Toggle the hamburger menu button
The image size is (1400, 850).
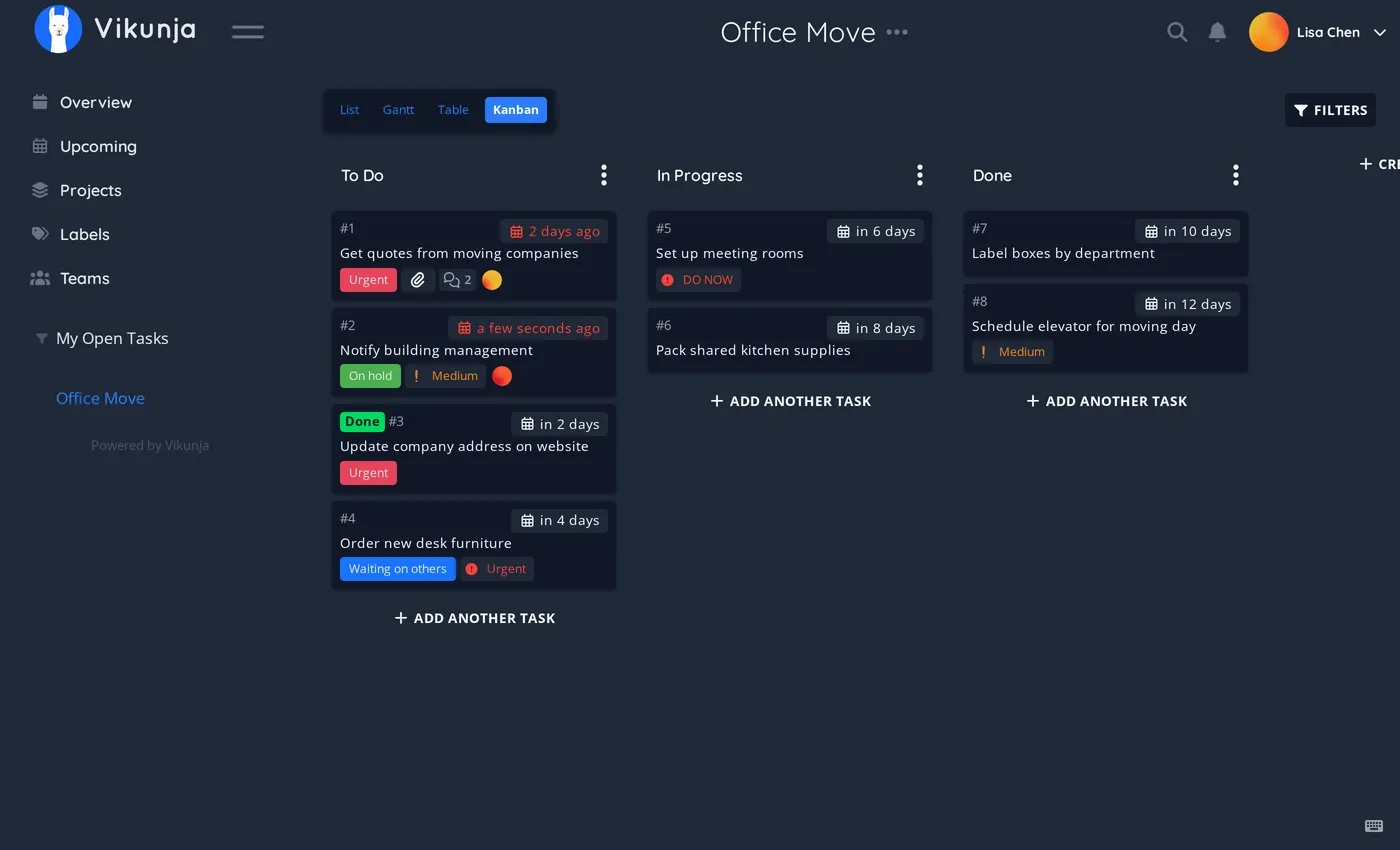248,32
